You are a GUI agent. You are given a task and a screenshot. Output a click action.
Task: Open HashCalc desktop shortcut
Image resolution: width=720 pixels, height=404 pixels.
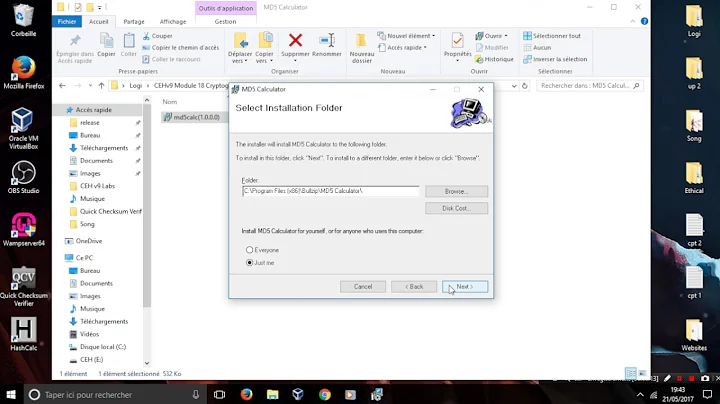tap(23, 334)
